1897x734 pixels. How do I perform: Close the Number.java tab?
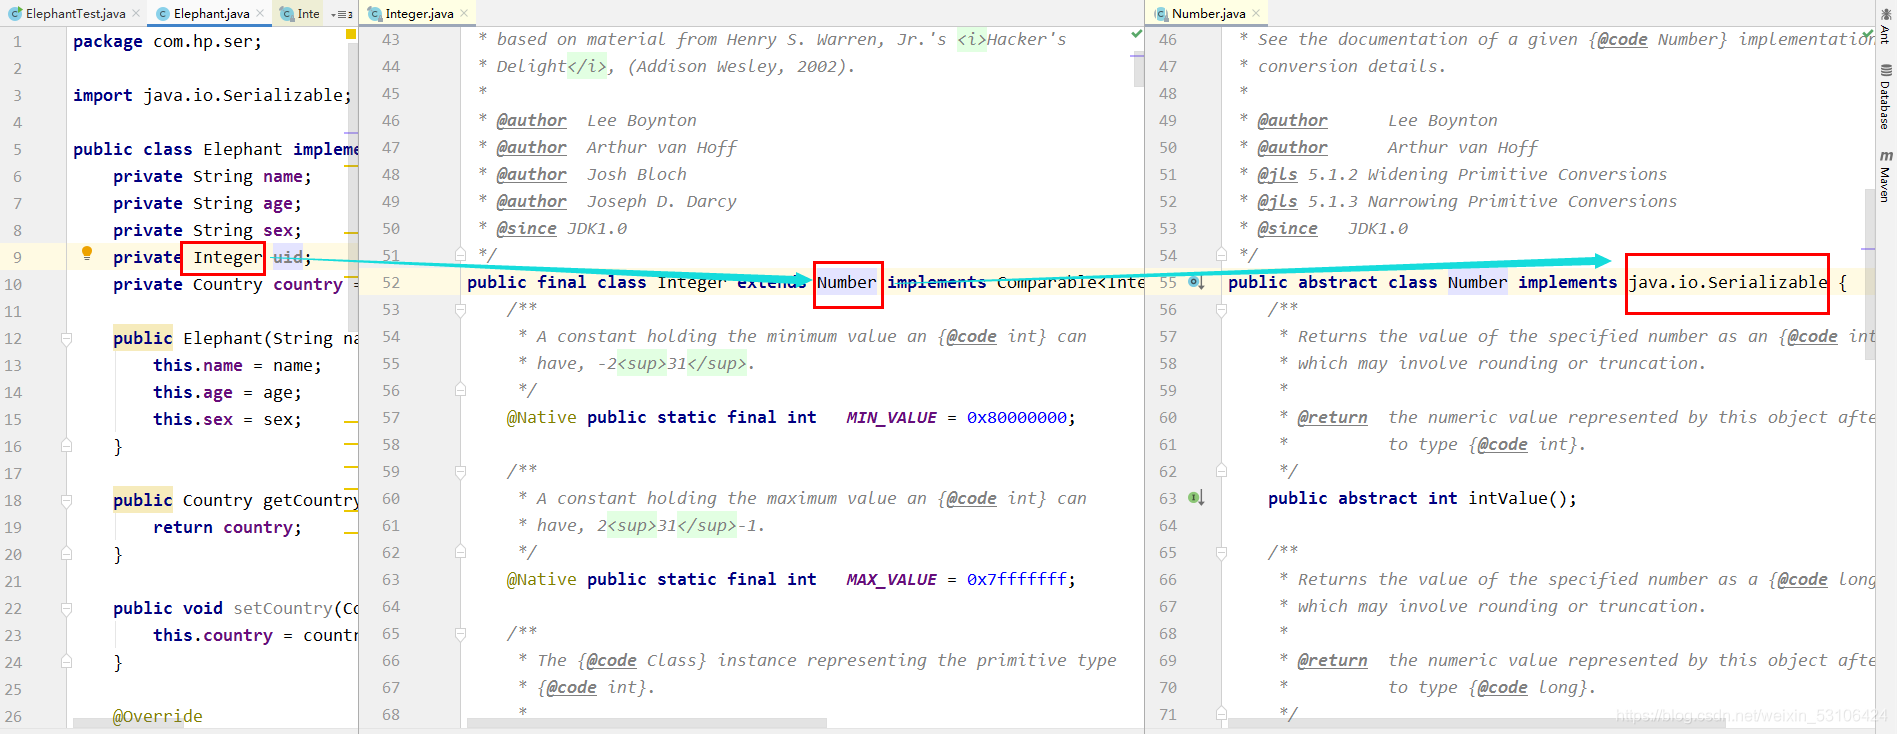[x=1256, y=13]
